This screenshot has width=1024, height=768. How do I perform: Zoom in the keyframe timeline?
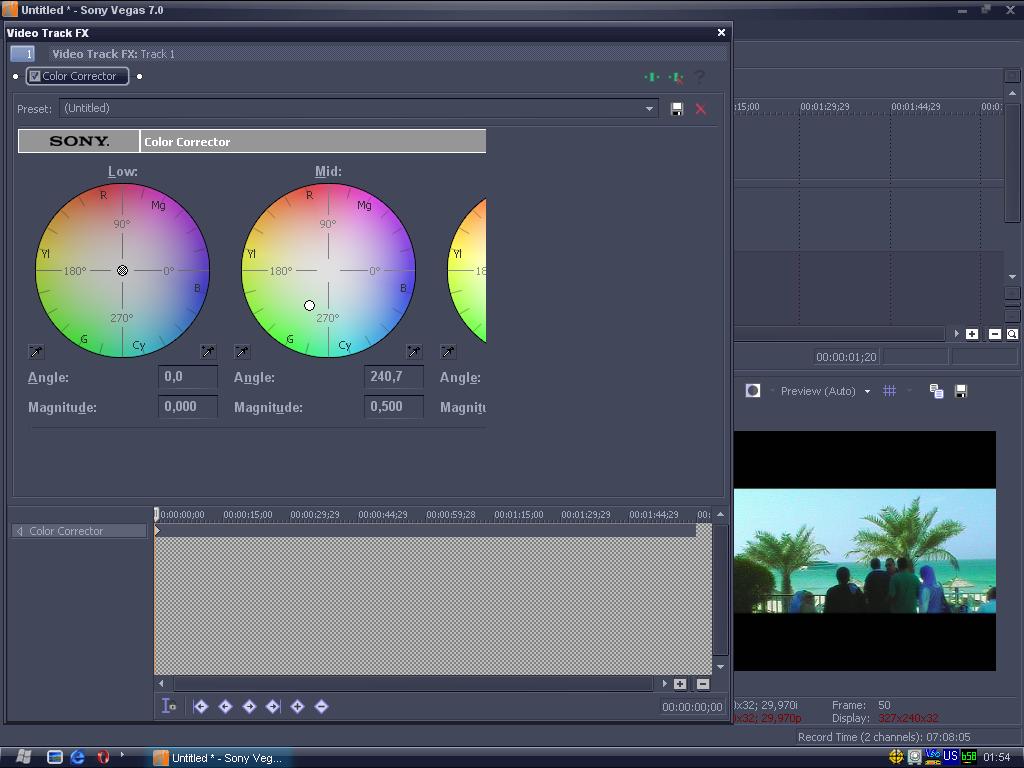pos(680,684)
